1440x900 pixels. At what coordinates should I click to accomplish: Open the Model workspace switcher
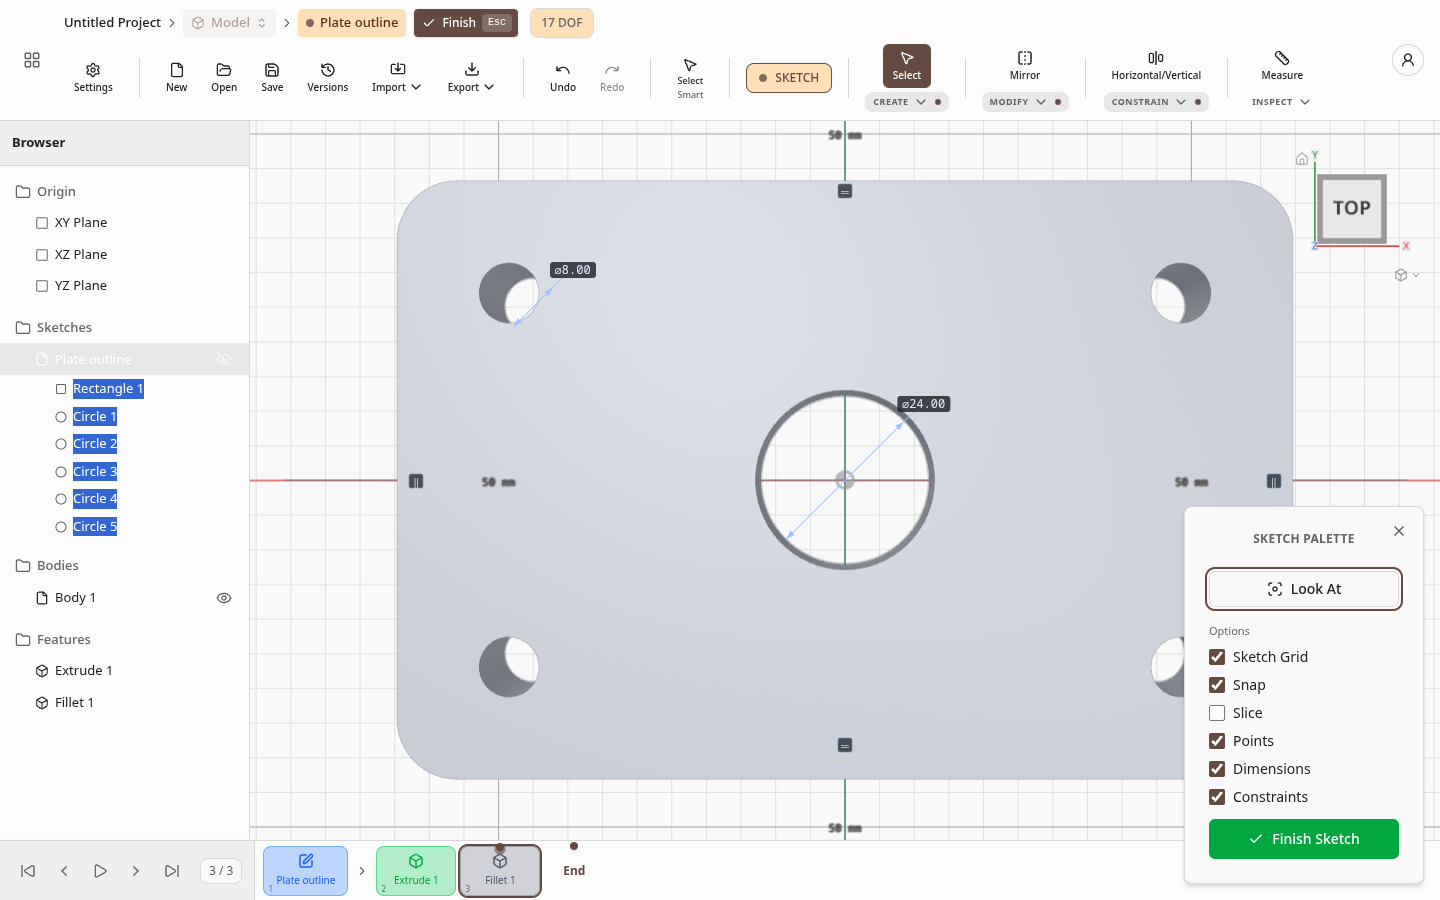point(229,23)
